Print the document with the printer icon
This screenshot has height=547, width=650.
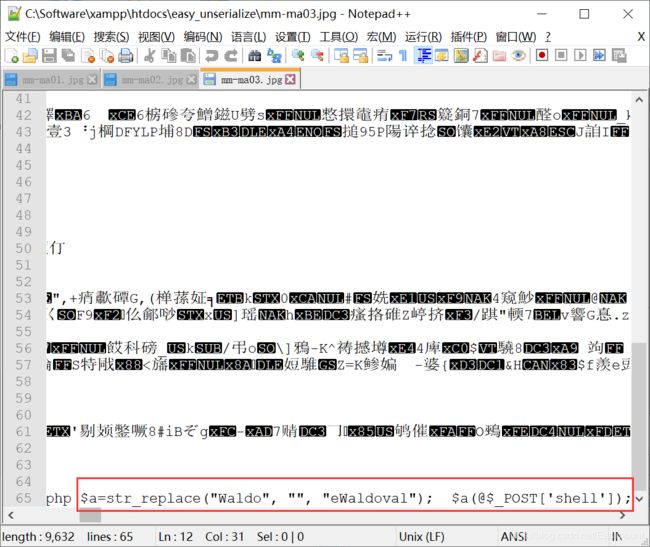click(126, 56)
